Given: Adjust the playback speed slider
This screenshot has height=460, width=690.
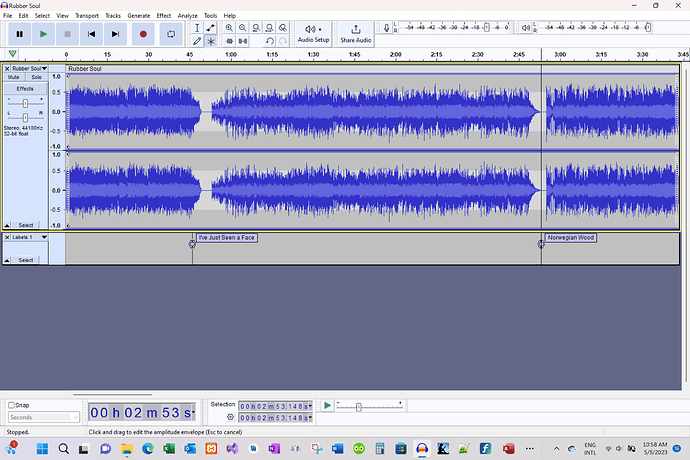Looking at the screenshot, I should [359, 407].
